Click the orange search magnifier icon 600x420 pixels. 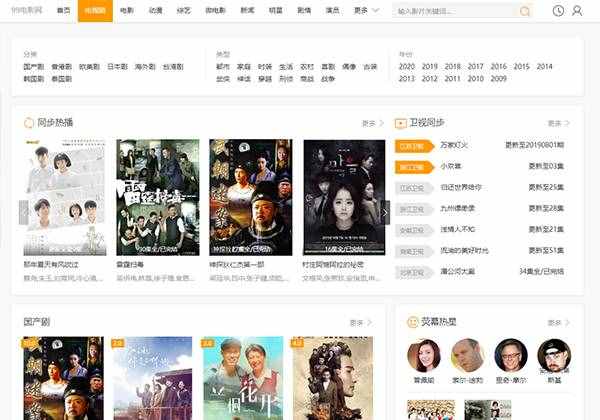point(525,11)
